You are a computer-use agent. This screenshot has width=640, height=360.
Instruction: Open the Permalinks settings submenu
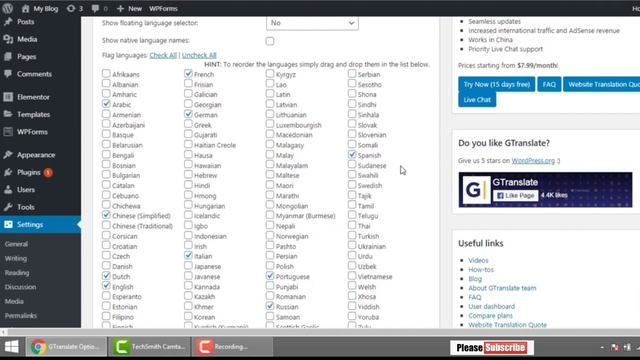21,316
